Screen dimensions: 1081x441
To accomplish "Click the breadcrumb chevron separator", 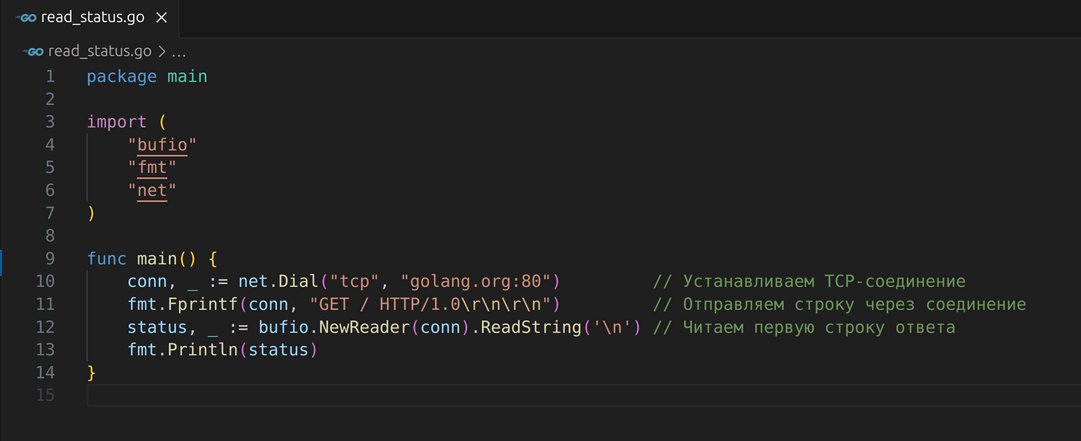I will point(162,51).
